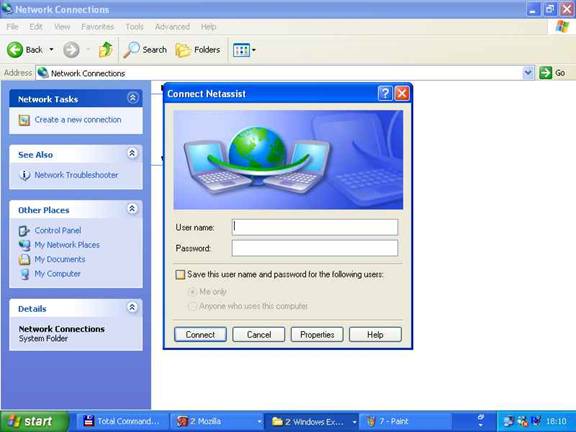Open the My Documents link
Viewport: 576px width, 432px height.
[60, 259]
